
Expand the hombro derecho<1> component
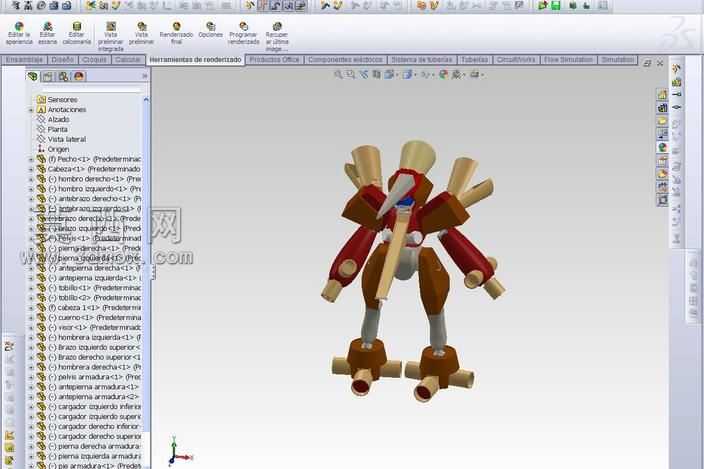pos(31,179)
